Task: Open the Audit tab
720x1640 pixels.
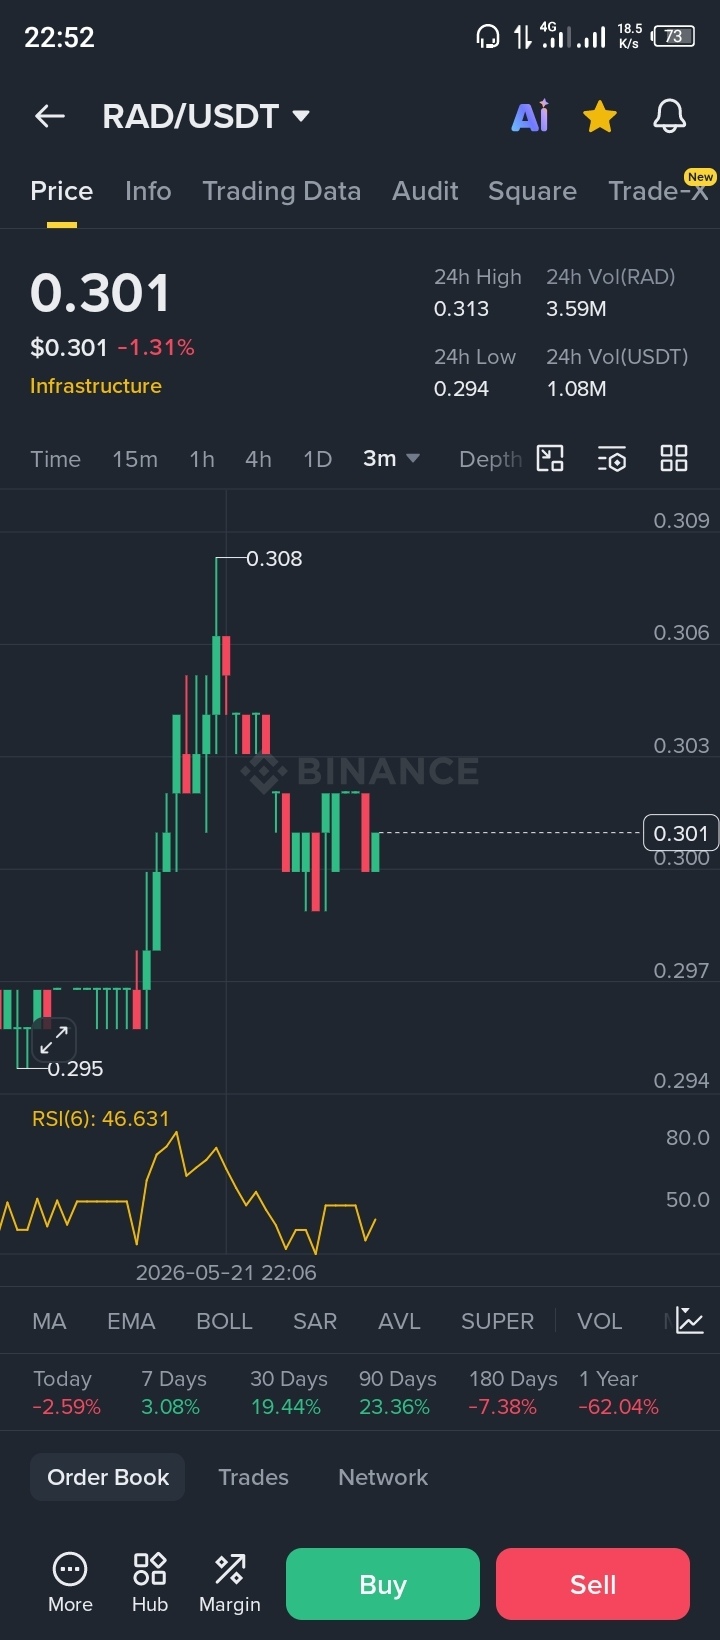Action: [425, 191]
